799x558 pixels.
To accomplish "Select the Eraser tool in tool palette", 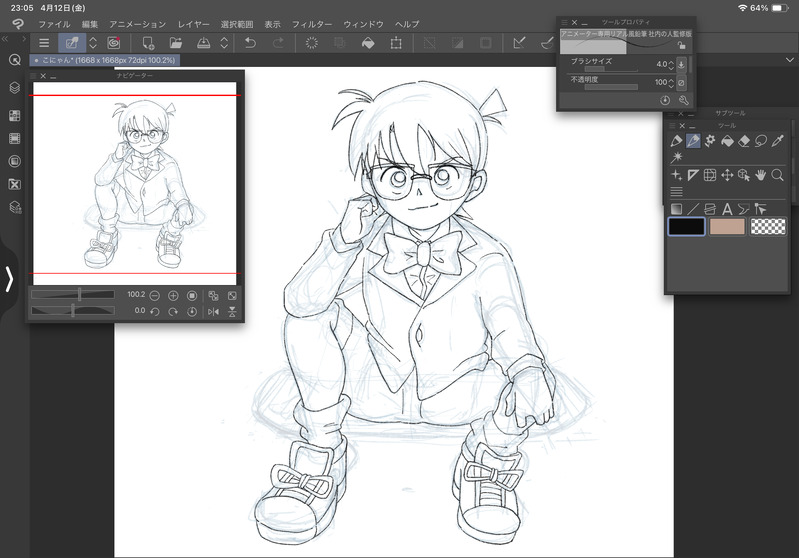I will click(x=744, y=142).
